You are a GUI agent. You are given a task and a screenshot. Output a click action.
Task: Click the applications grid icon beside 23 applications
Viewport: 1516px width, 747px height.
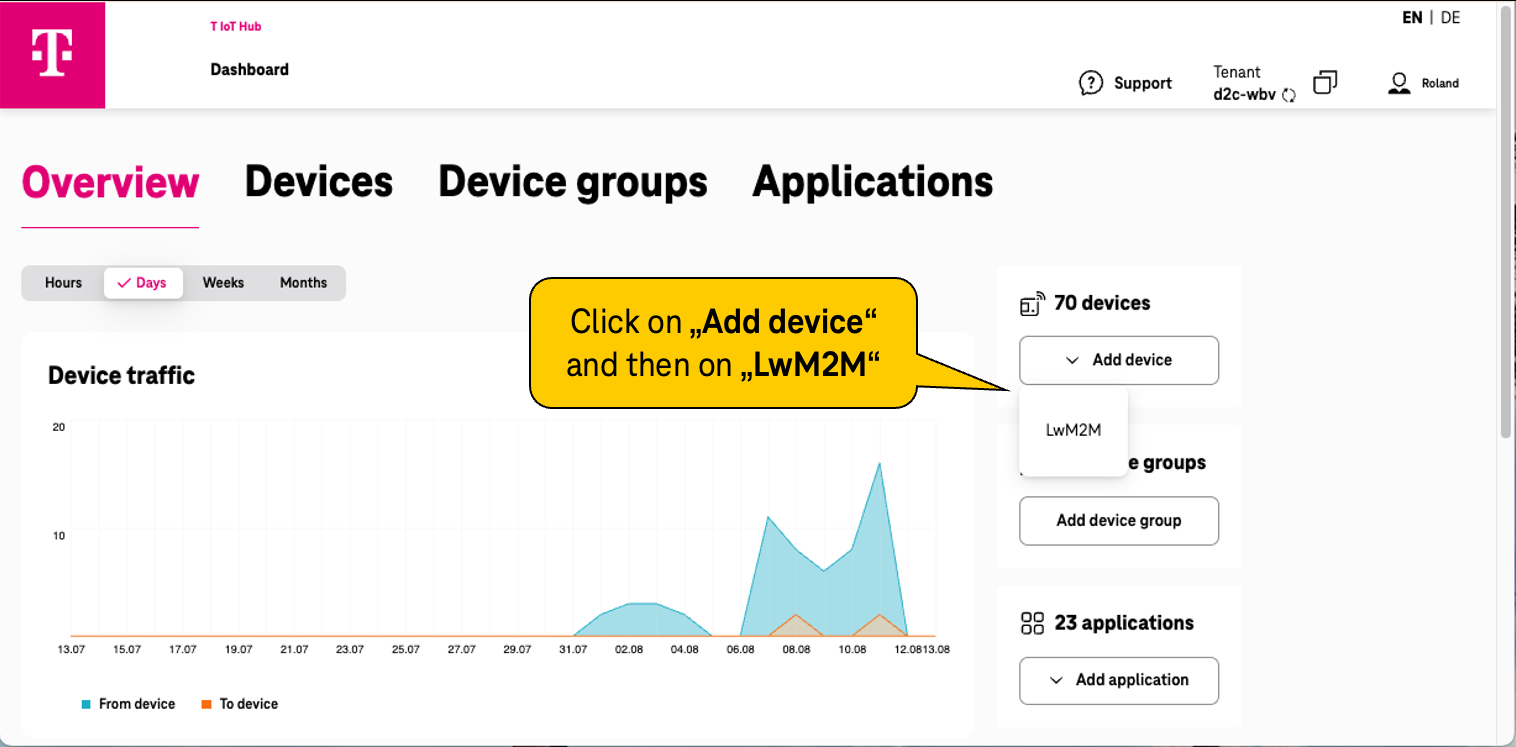[x=1032, y=622]
